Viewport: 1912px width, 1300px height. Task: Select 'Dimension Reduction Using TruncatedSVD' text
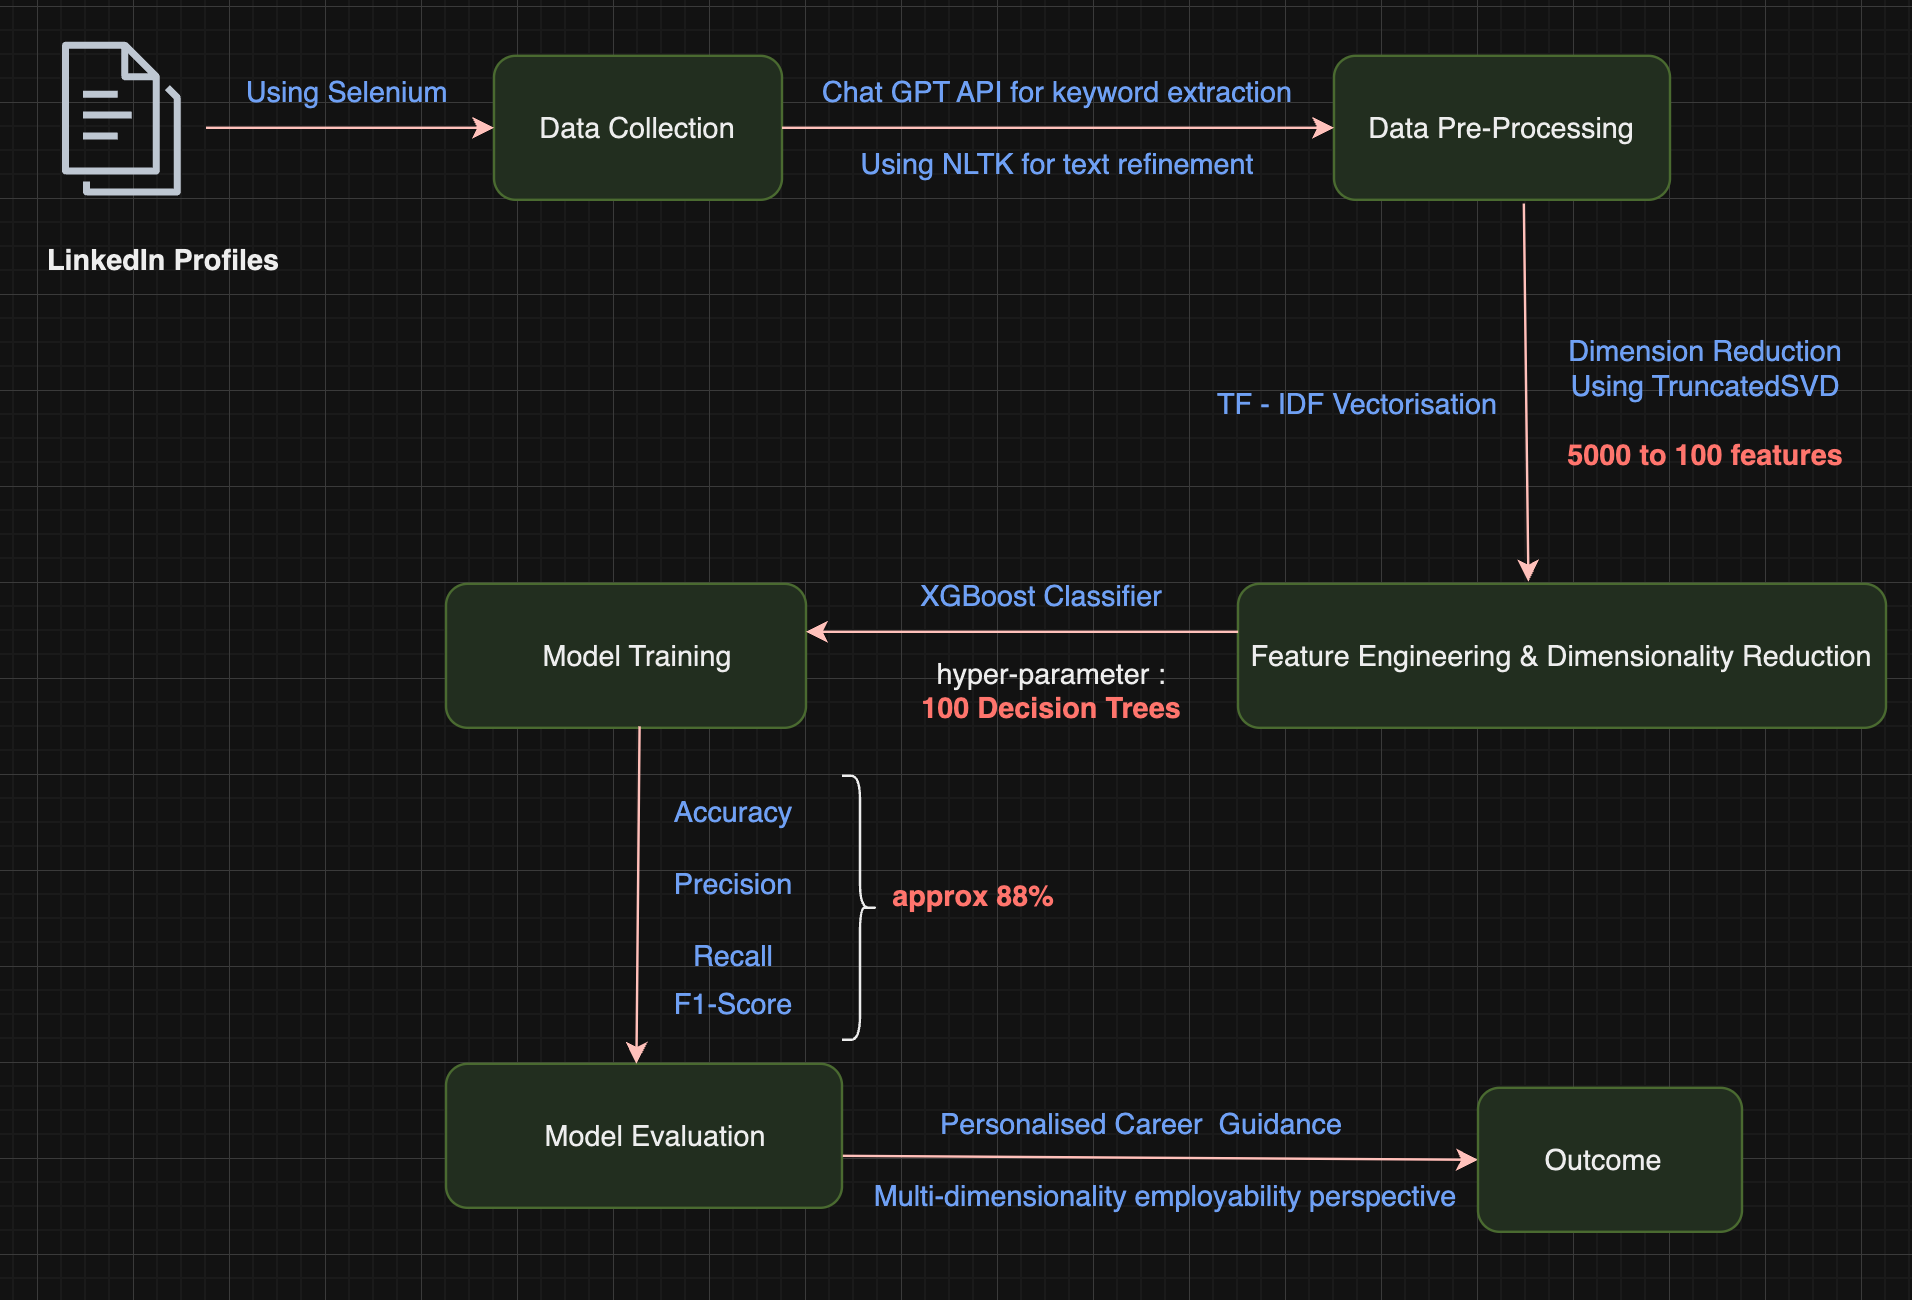click(1704, 368)
